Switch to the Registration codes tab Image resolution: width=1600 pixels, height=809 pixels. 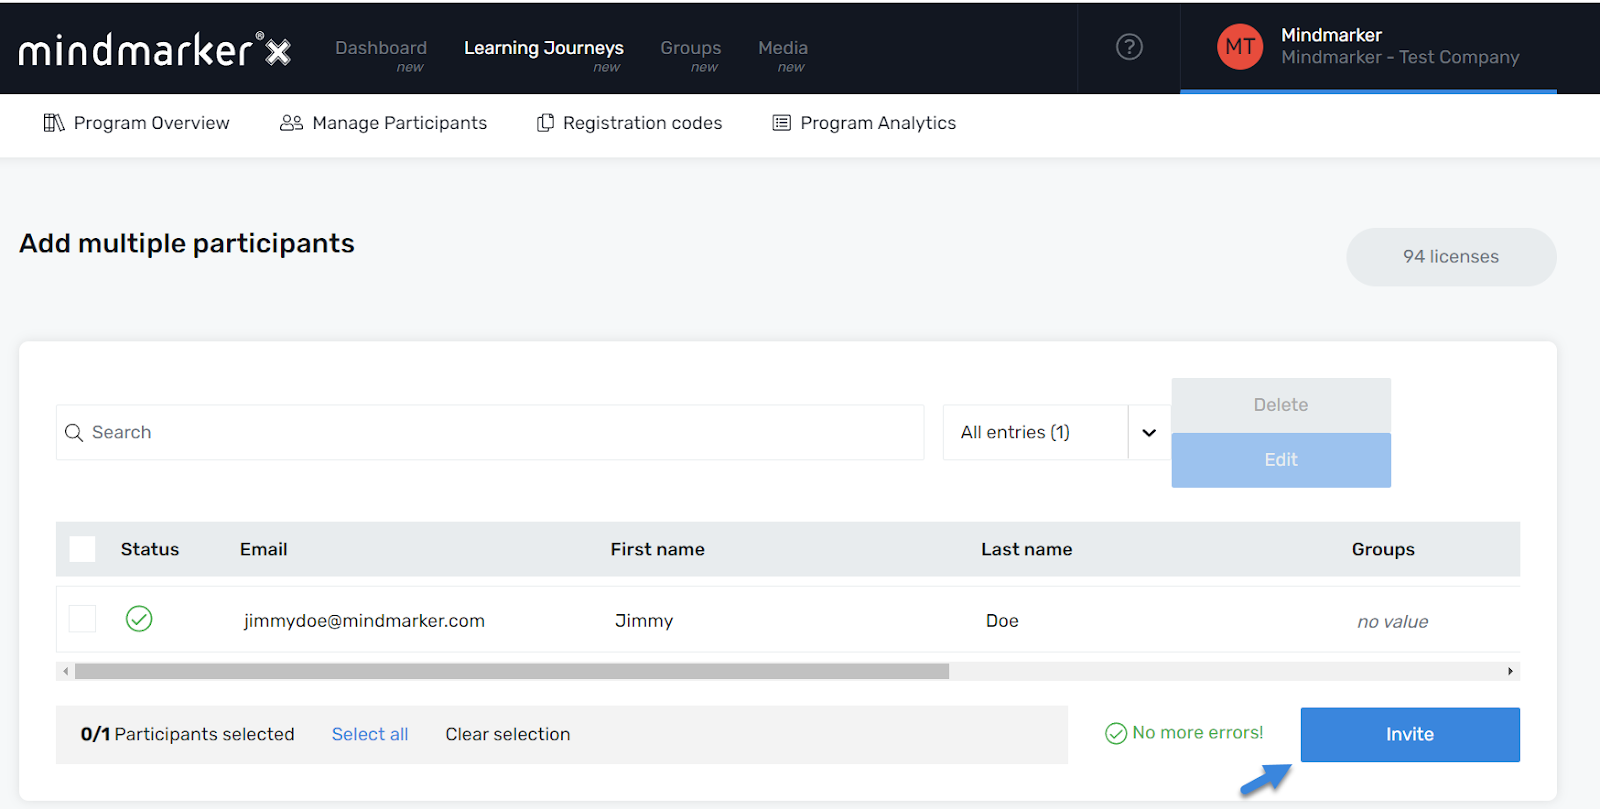[x=630, y=123]
